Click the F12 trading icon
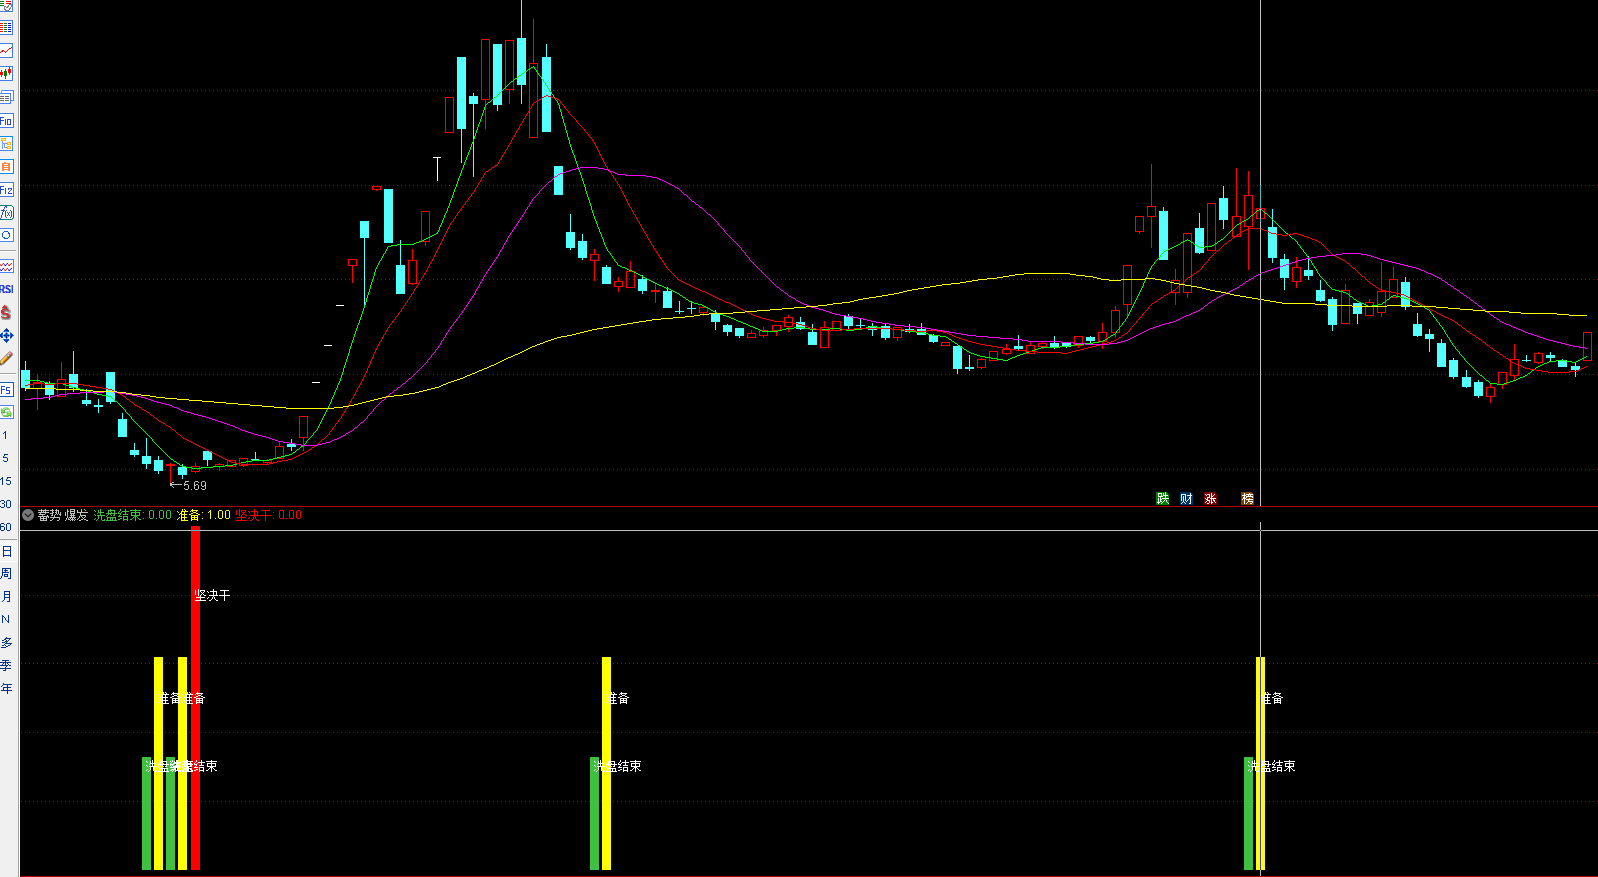Viewport: 1598px width, 877px height. point(6,189)
